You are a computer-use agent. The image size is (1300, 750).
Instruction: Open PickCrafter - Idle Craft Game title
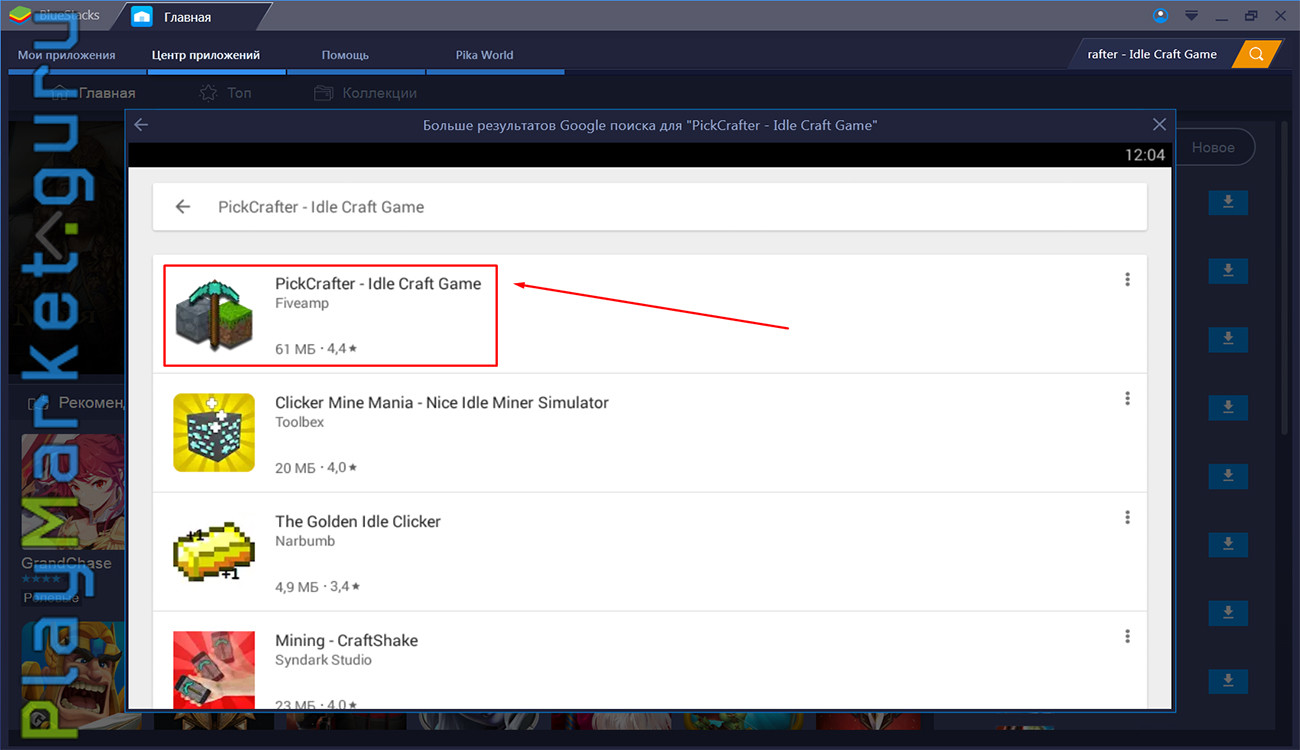coord(378,284)
